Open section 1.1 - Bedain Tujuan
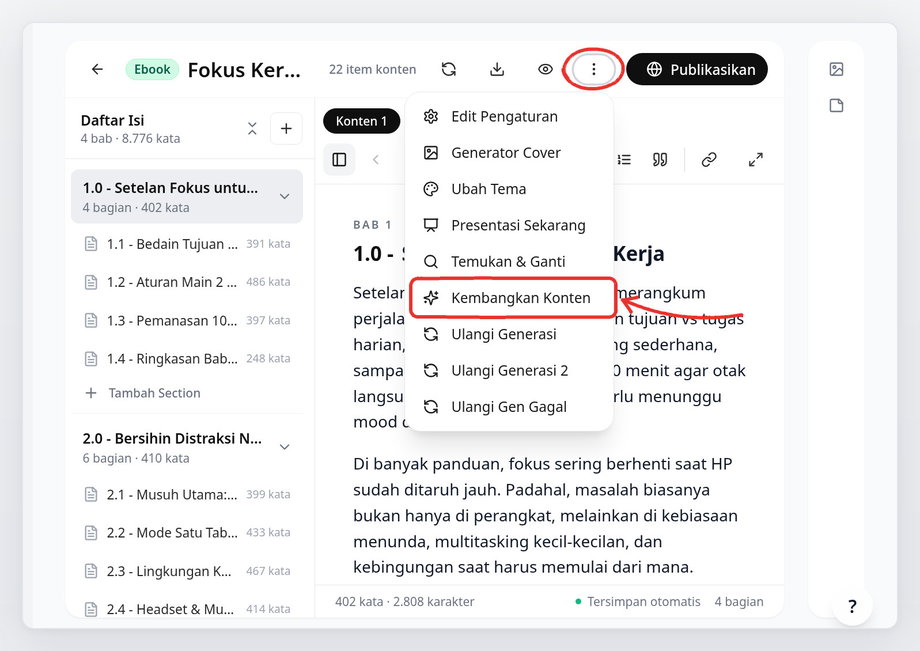920x651 pixels. [187, 244]
